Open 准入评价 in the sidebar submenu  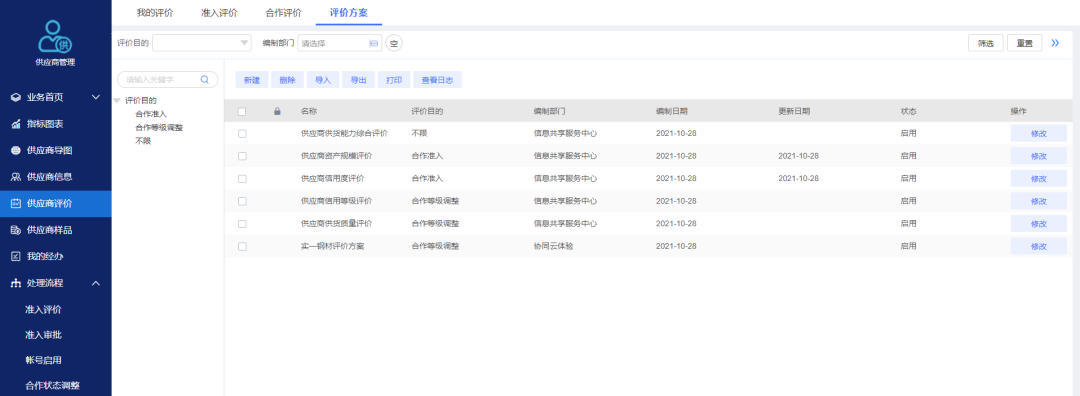pos(43,309)
